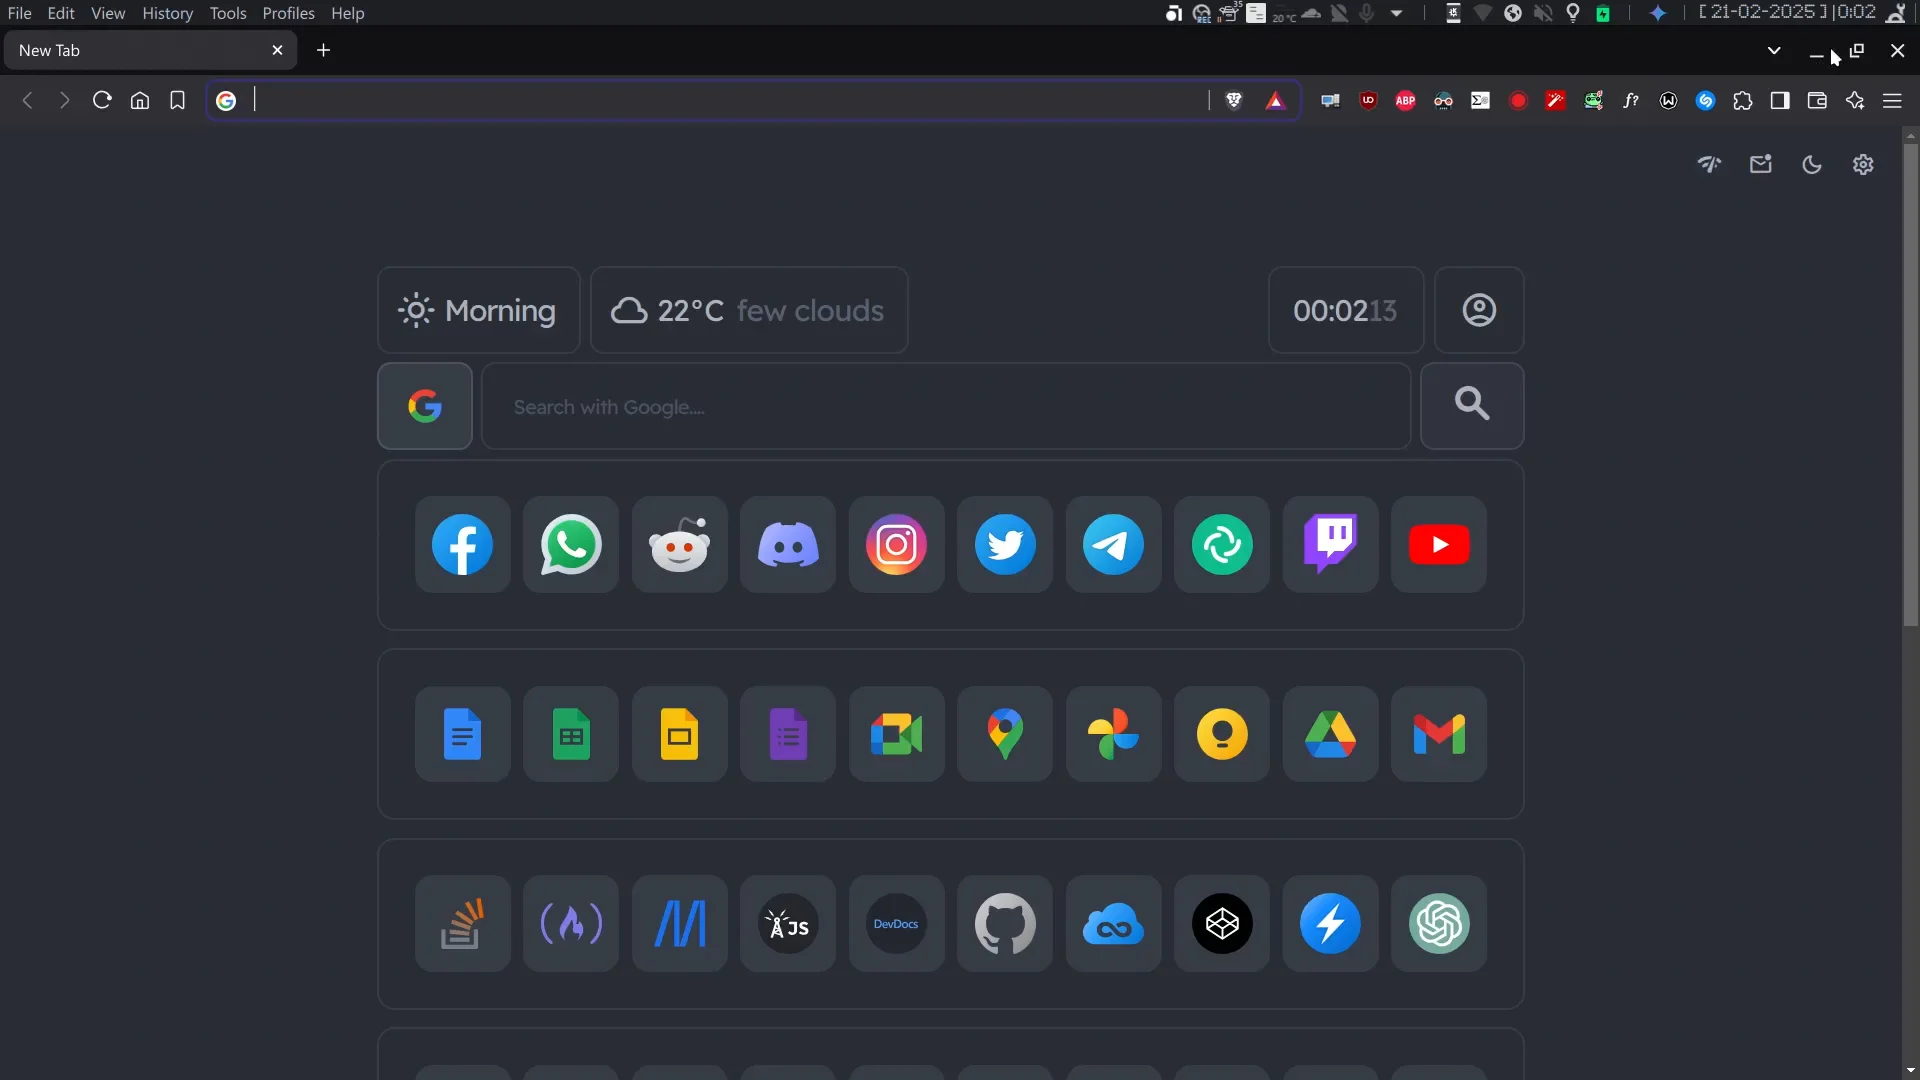The width and height of the screenshot is (1920, 1080).
Task: Open the ChatGPT shortcut
Action: pyautogui.click(x=1439, y=924)
